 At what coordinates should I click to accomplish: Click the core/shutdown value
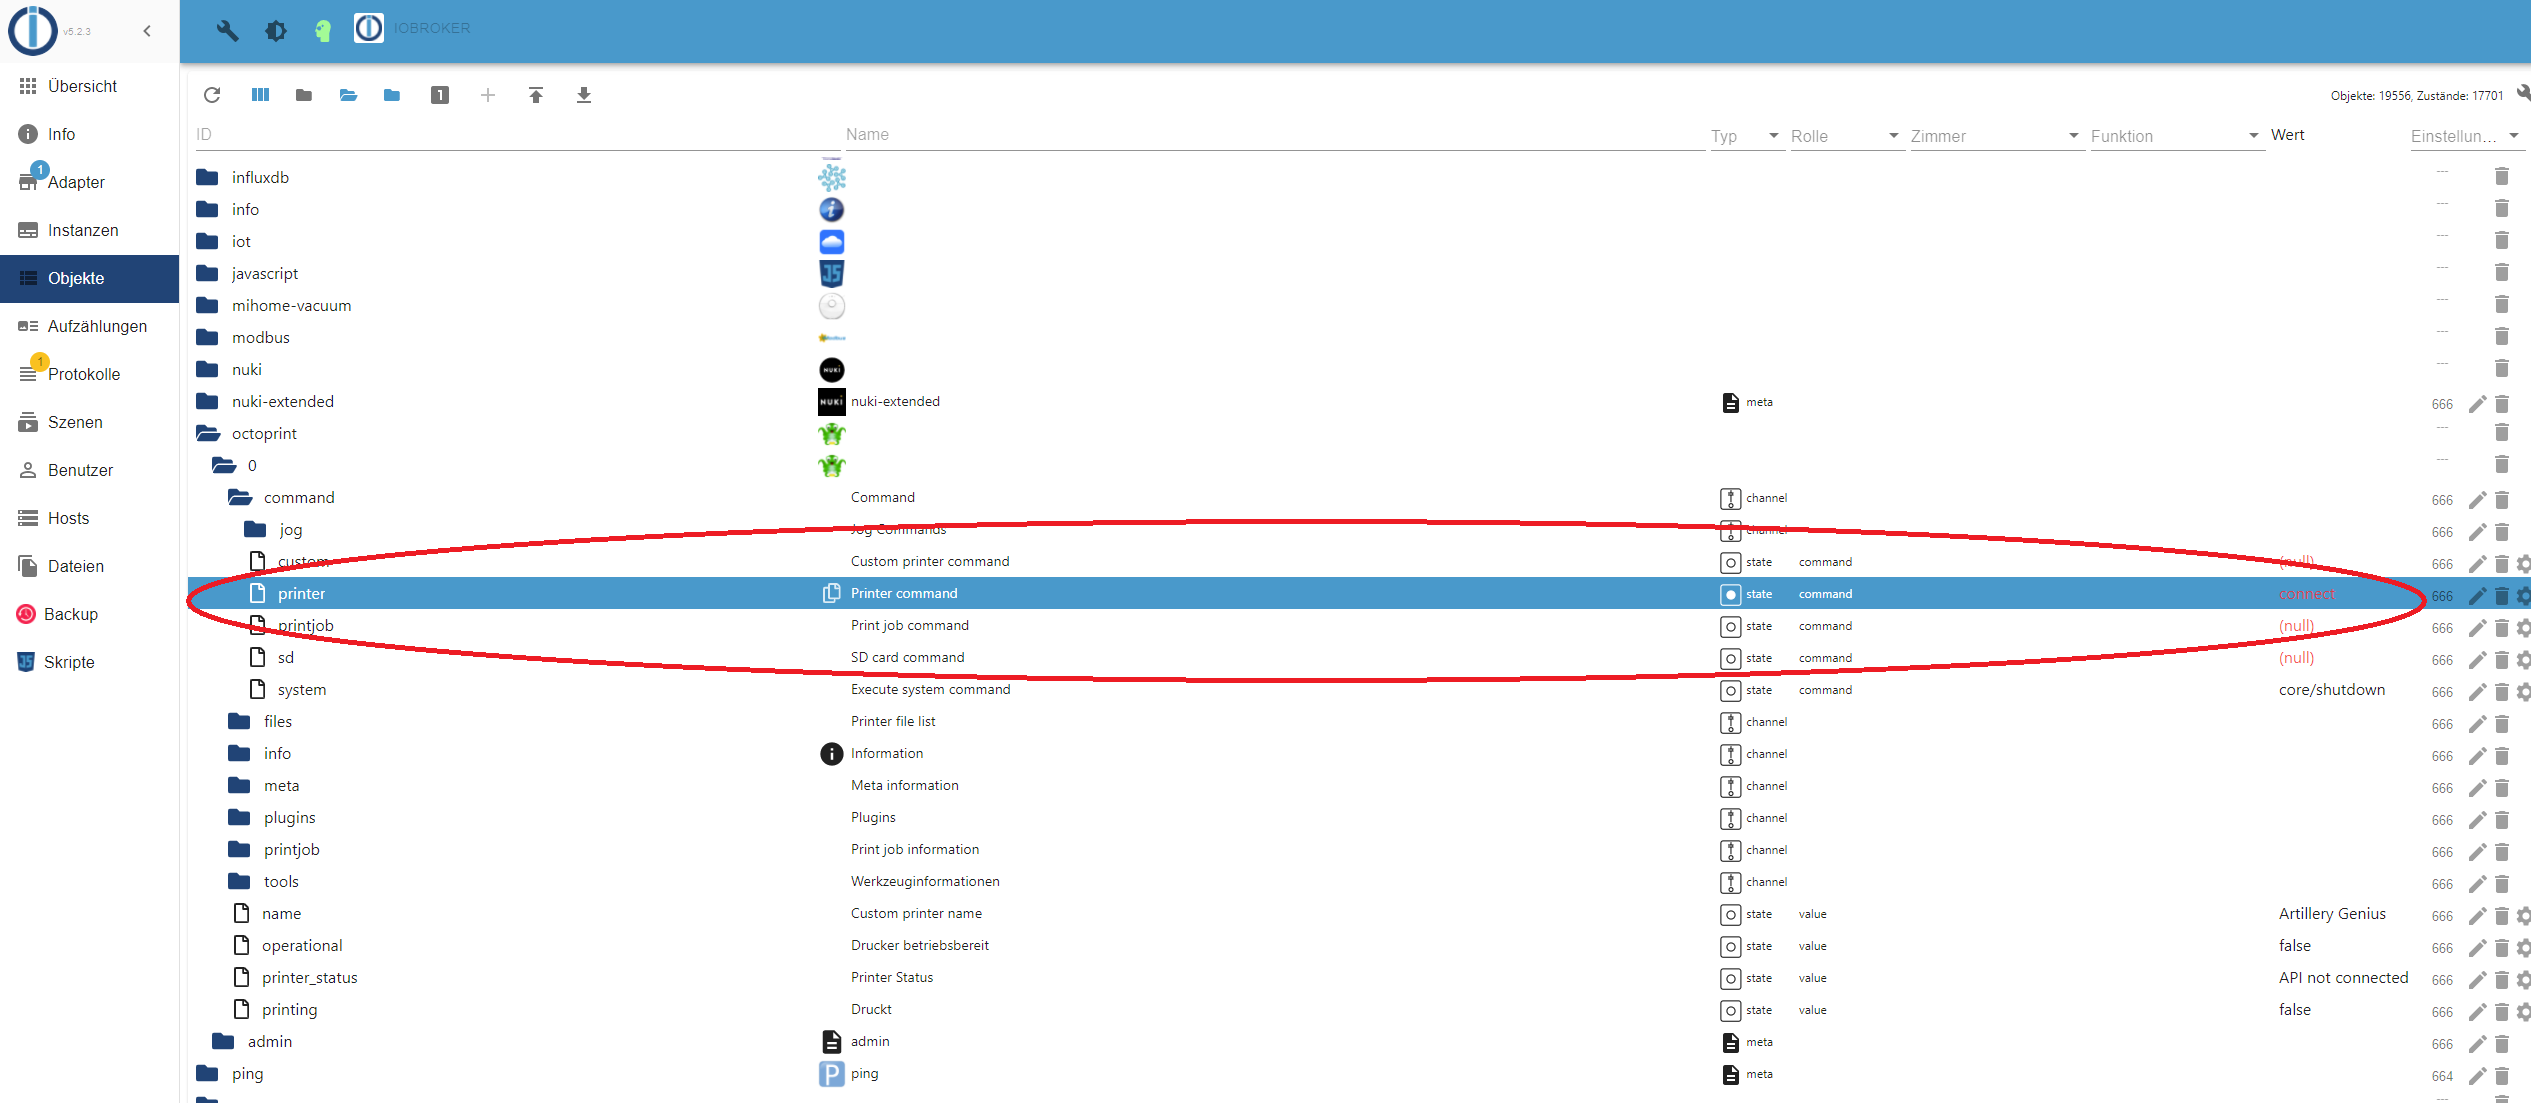click(x=2331, y=689)
